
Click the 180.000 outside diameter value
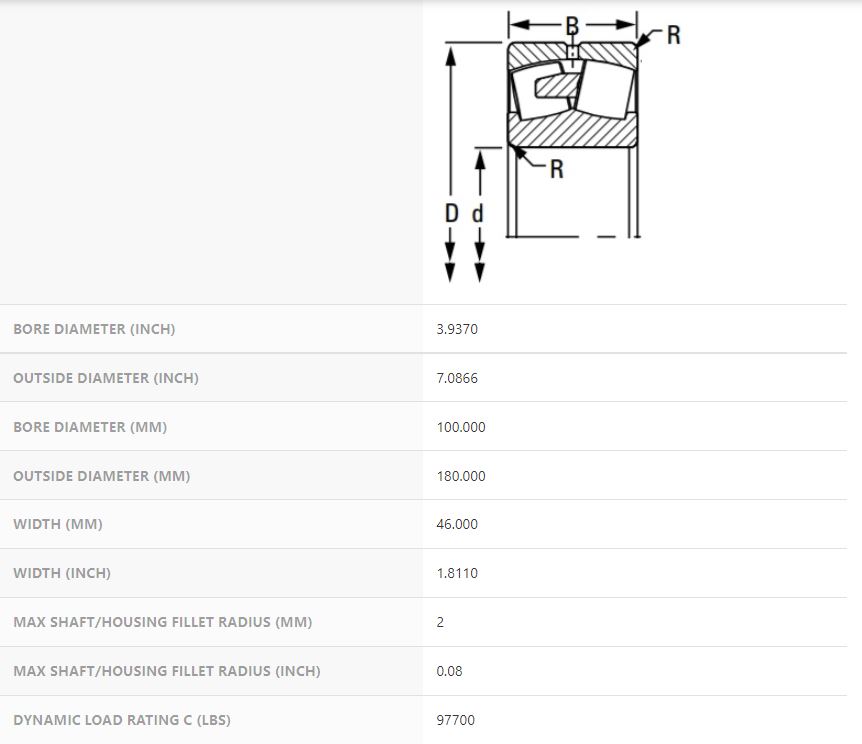click(x=461, y=476)
